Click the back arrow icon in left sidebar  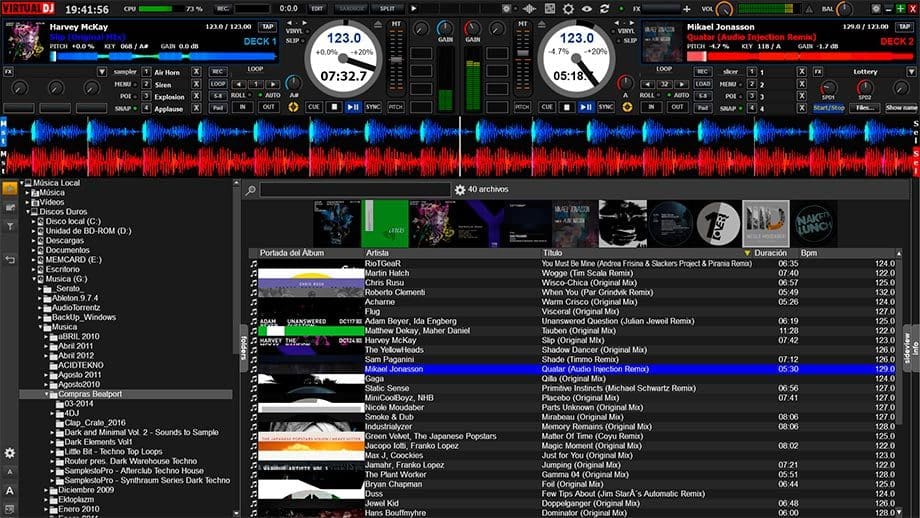(10, 259)
